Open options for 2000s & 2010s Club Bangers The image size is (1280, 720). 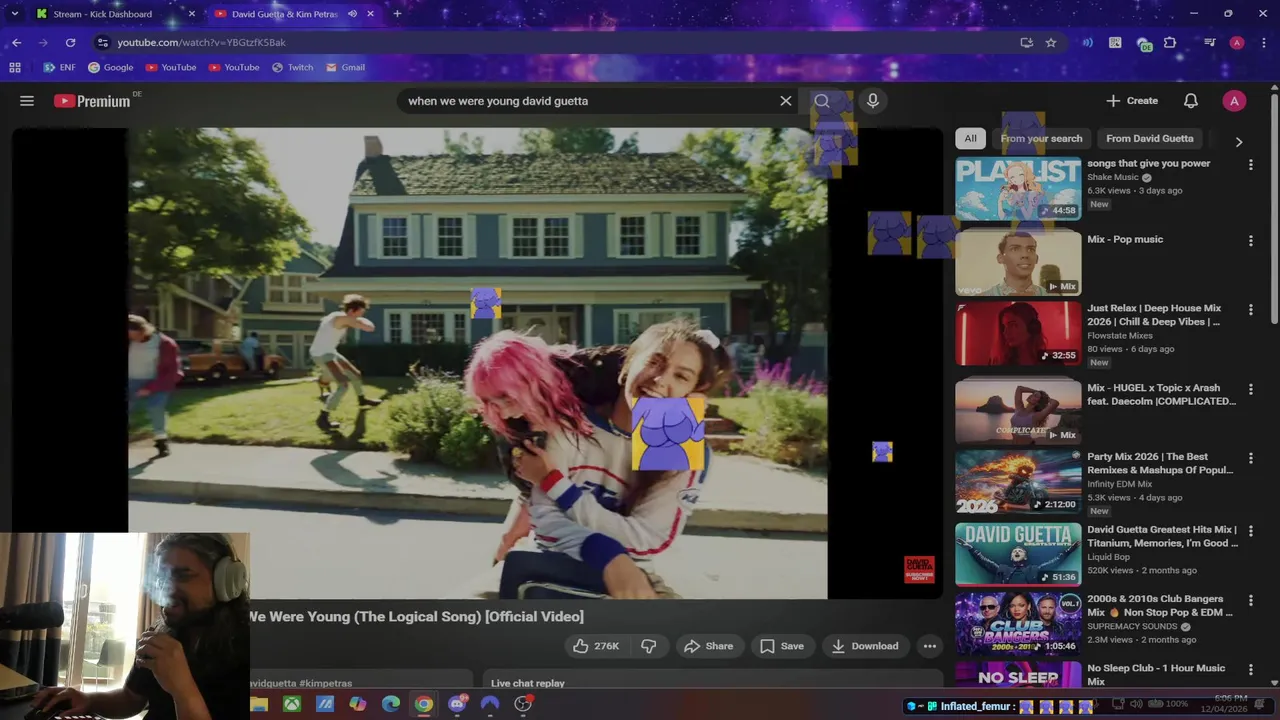tap(1250, 600)
